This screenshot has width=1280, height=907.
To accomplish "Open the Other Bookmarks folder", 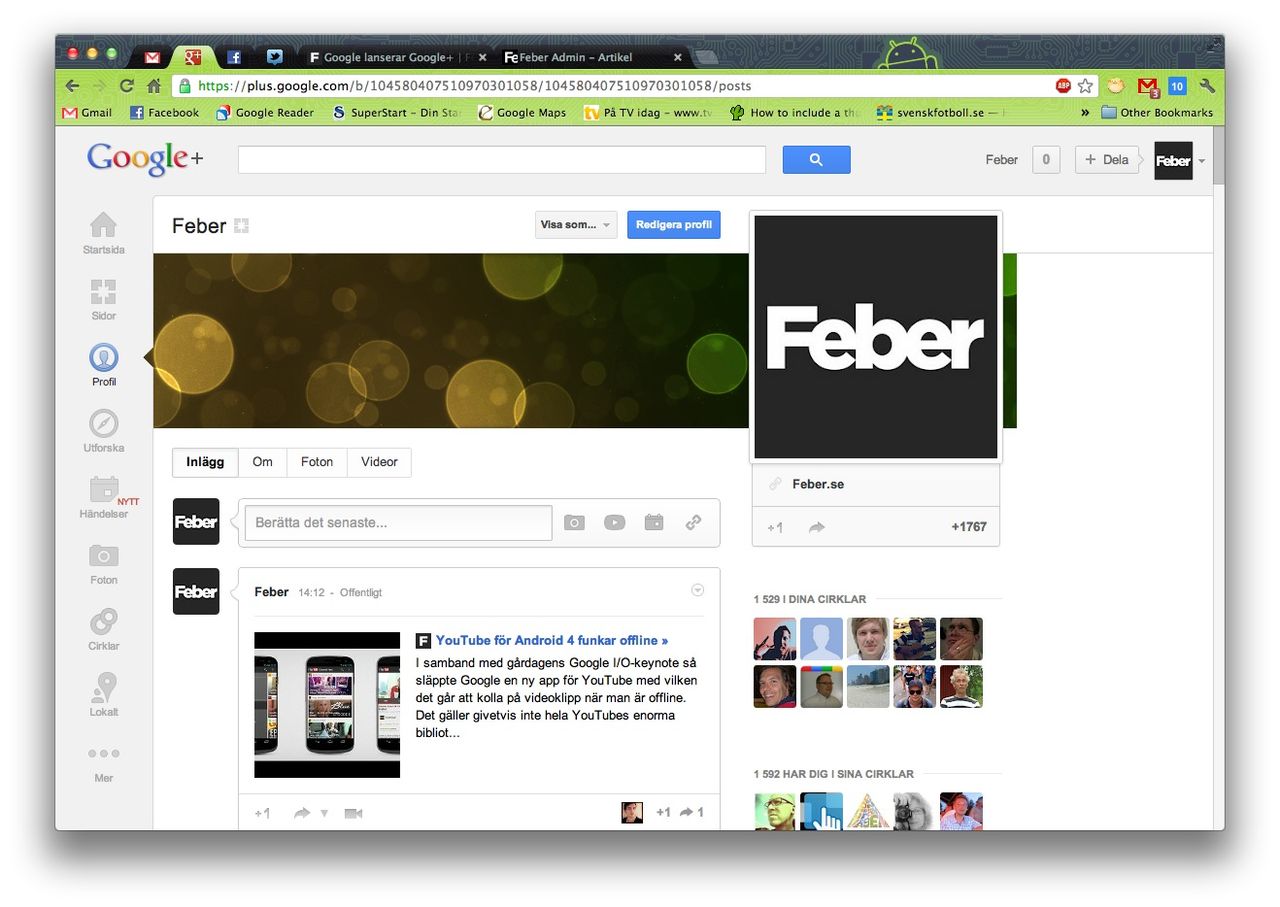I will (x=1157, y=113).
